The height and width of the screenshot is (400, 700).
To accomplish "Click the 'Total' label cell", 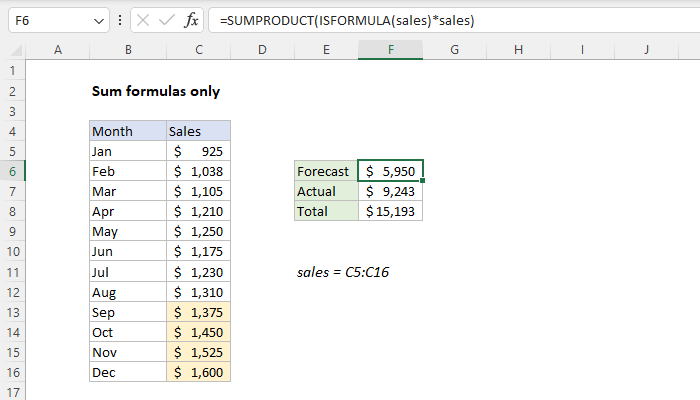I will [x=326, y=212].
